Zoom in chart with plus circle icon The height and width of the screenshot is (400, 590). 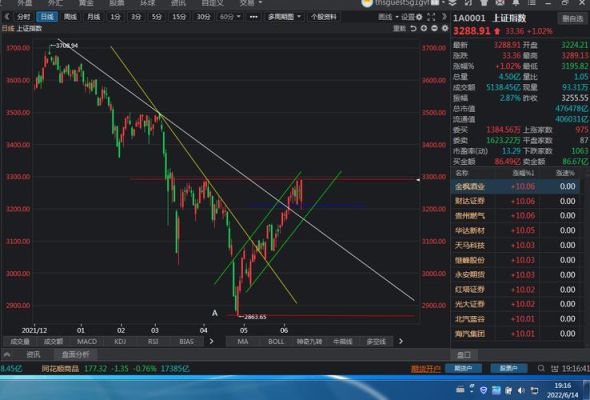tap(424, 29)
